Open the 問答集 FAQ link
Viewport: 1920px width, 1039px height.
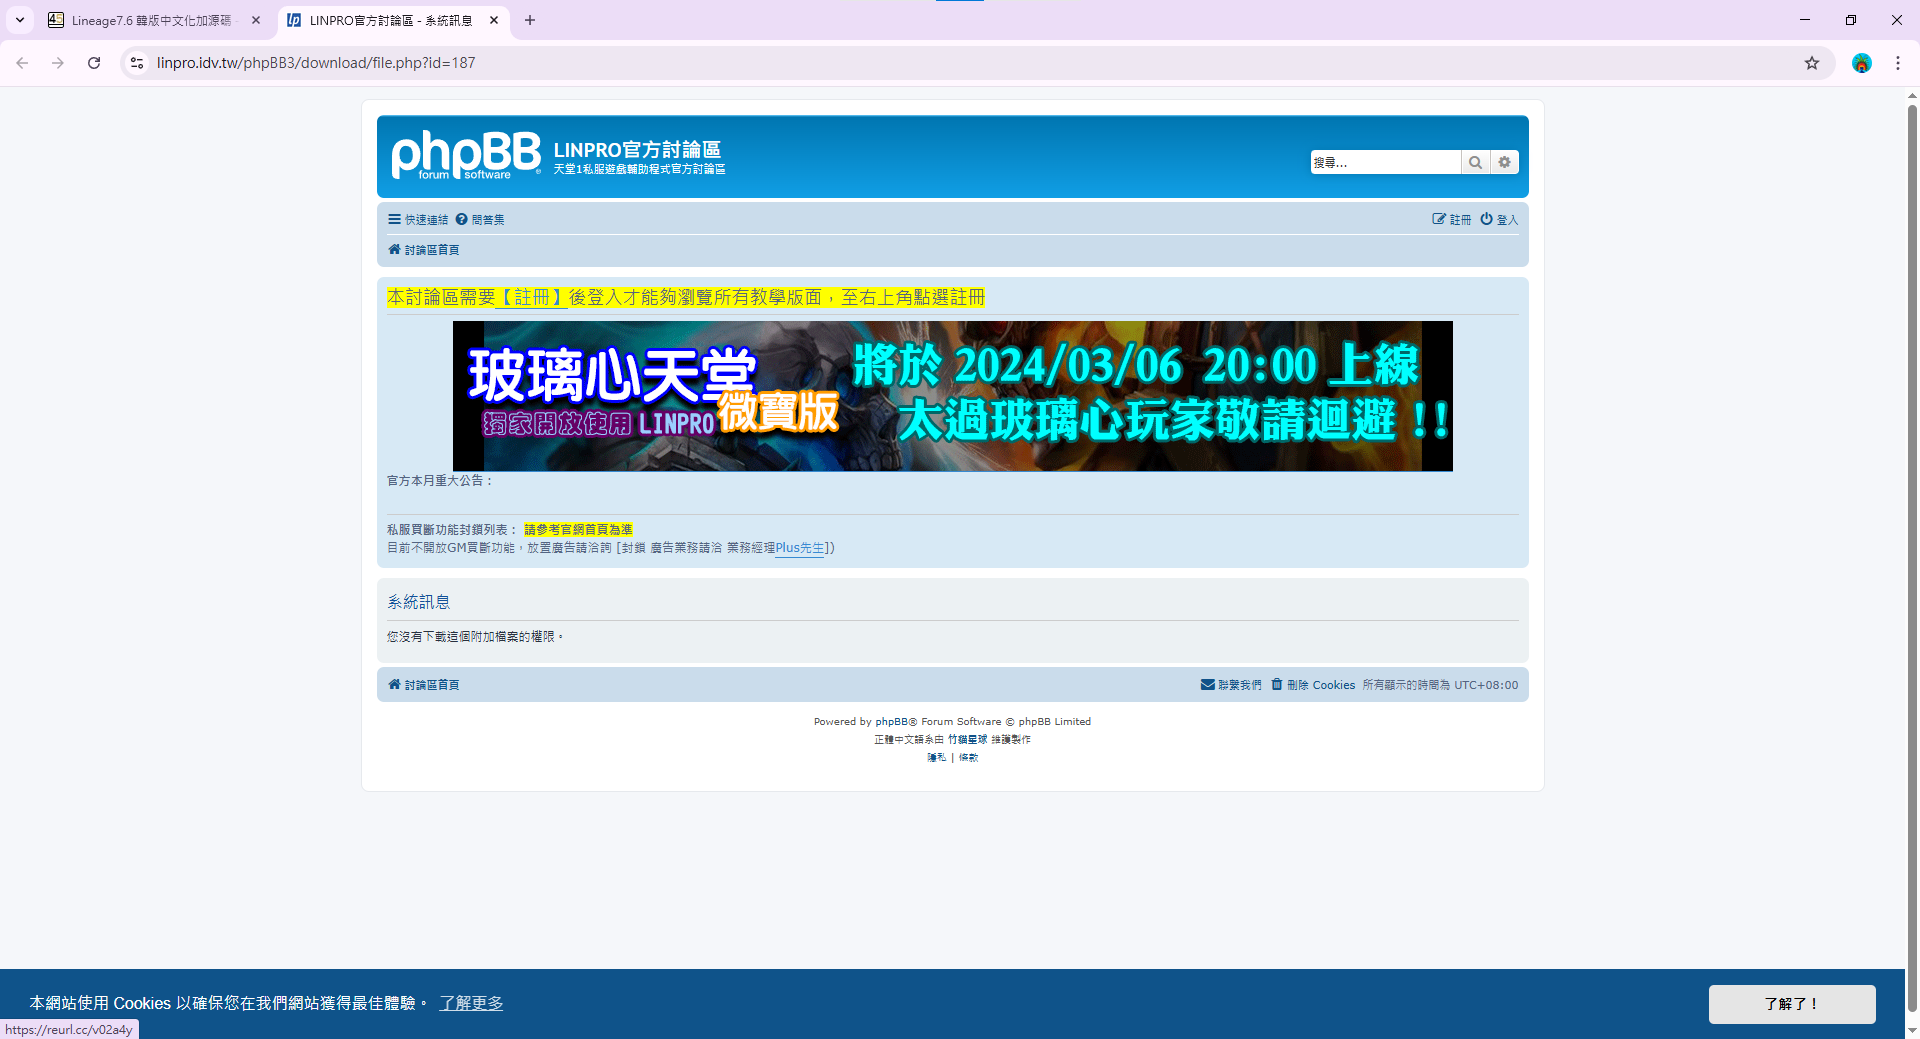point(480,220)
